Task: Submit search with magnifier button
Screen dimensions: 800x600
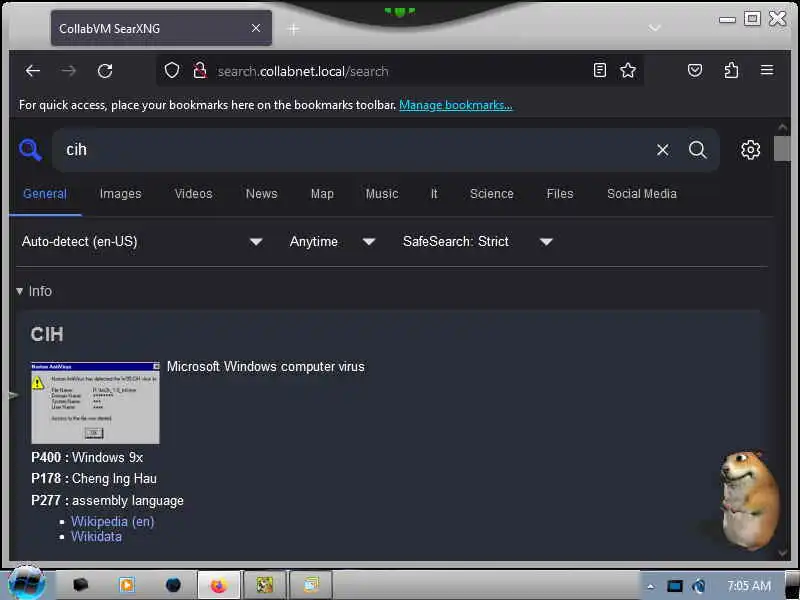Action: (697, 150)
